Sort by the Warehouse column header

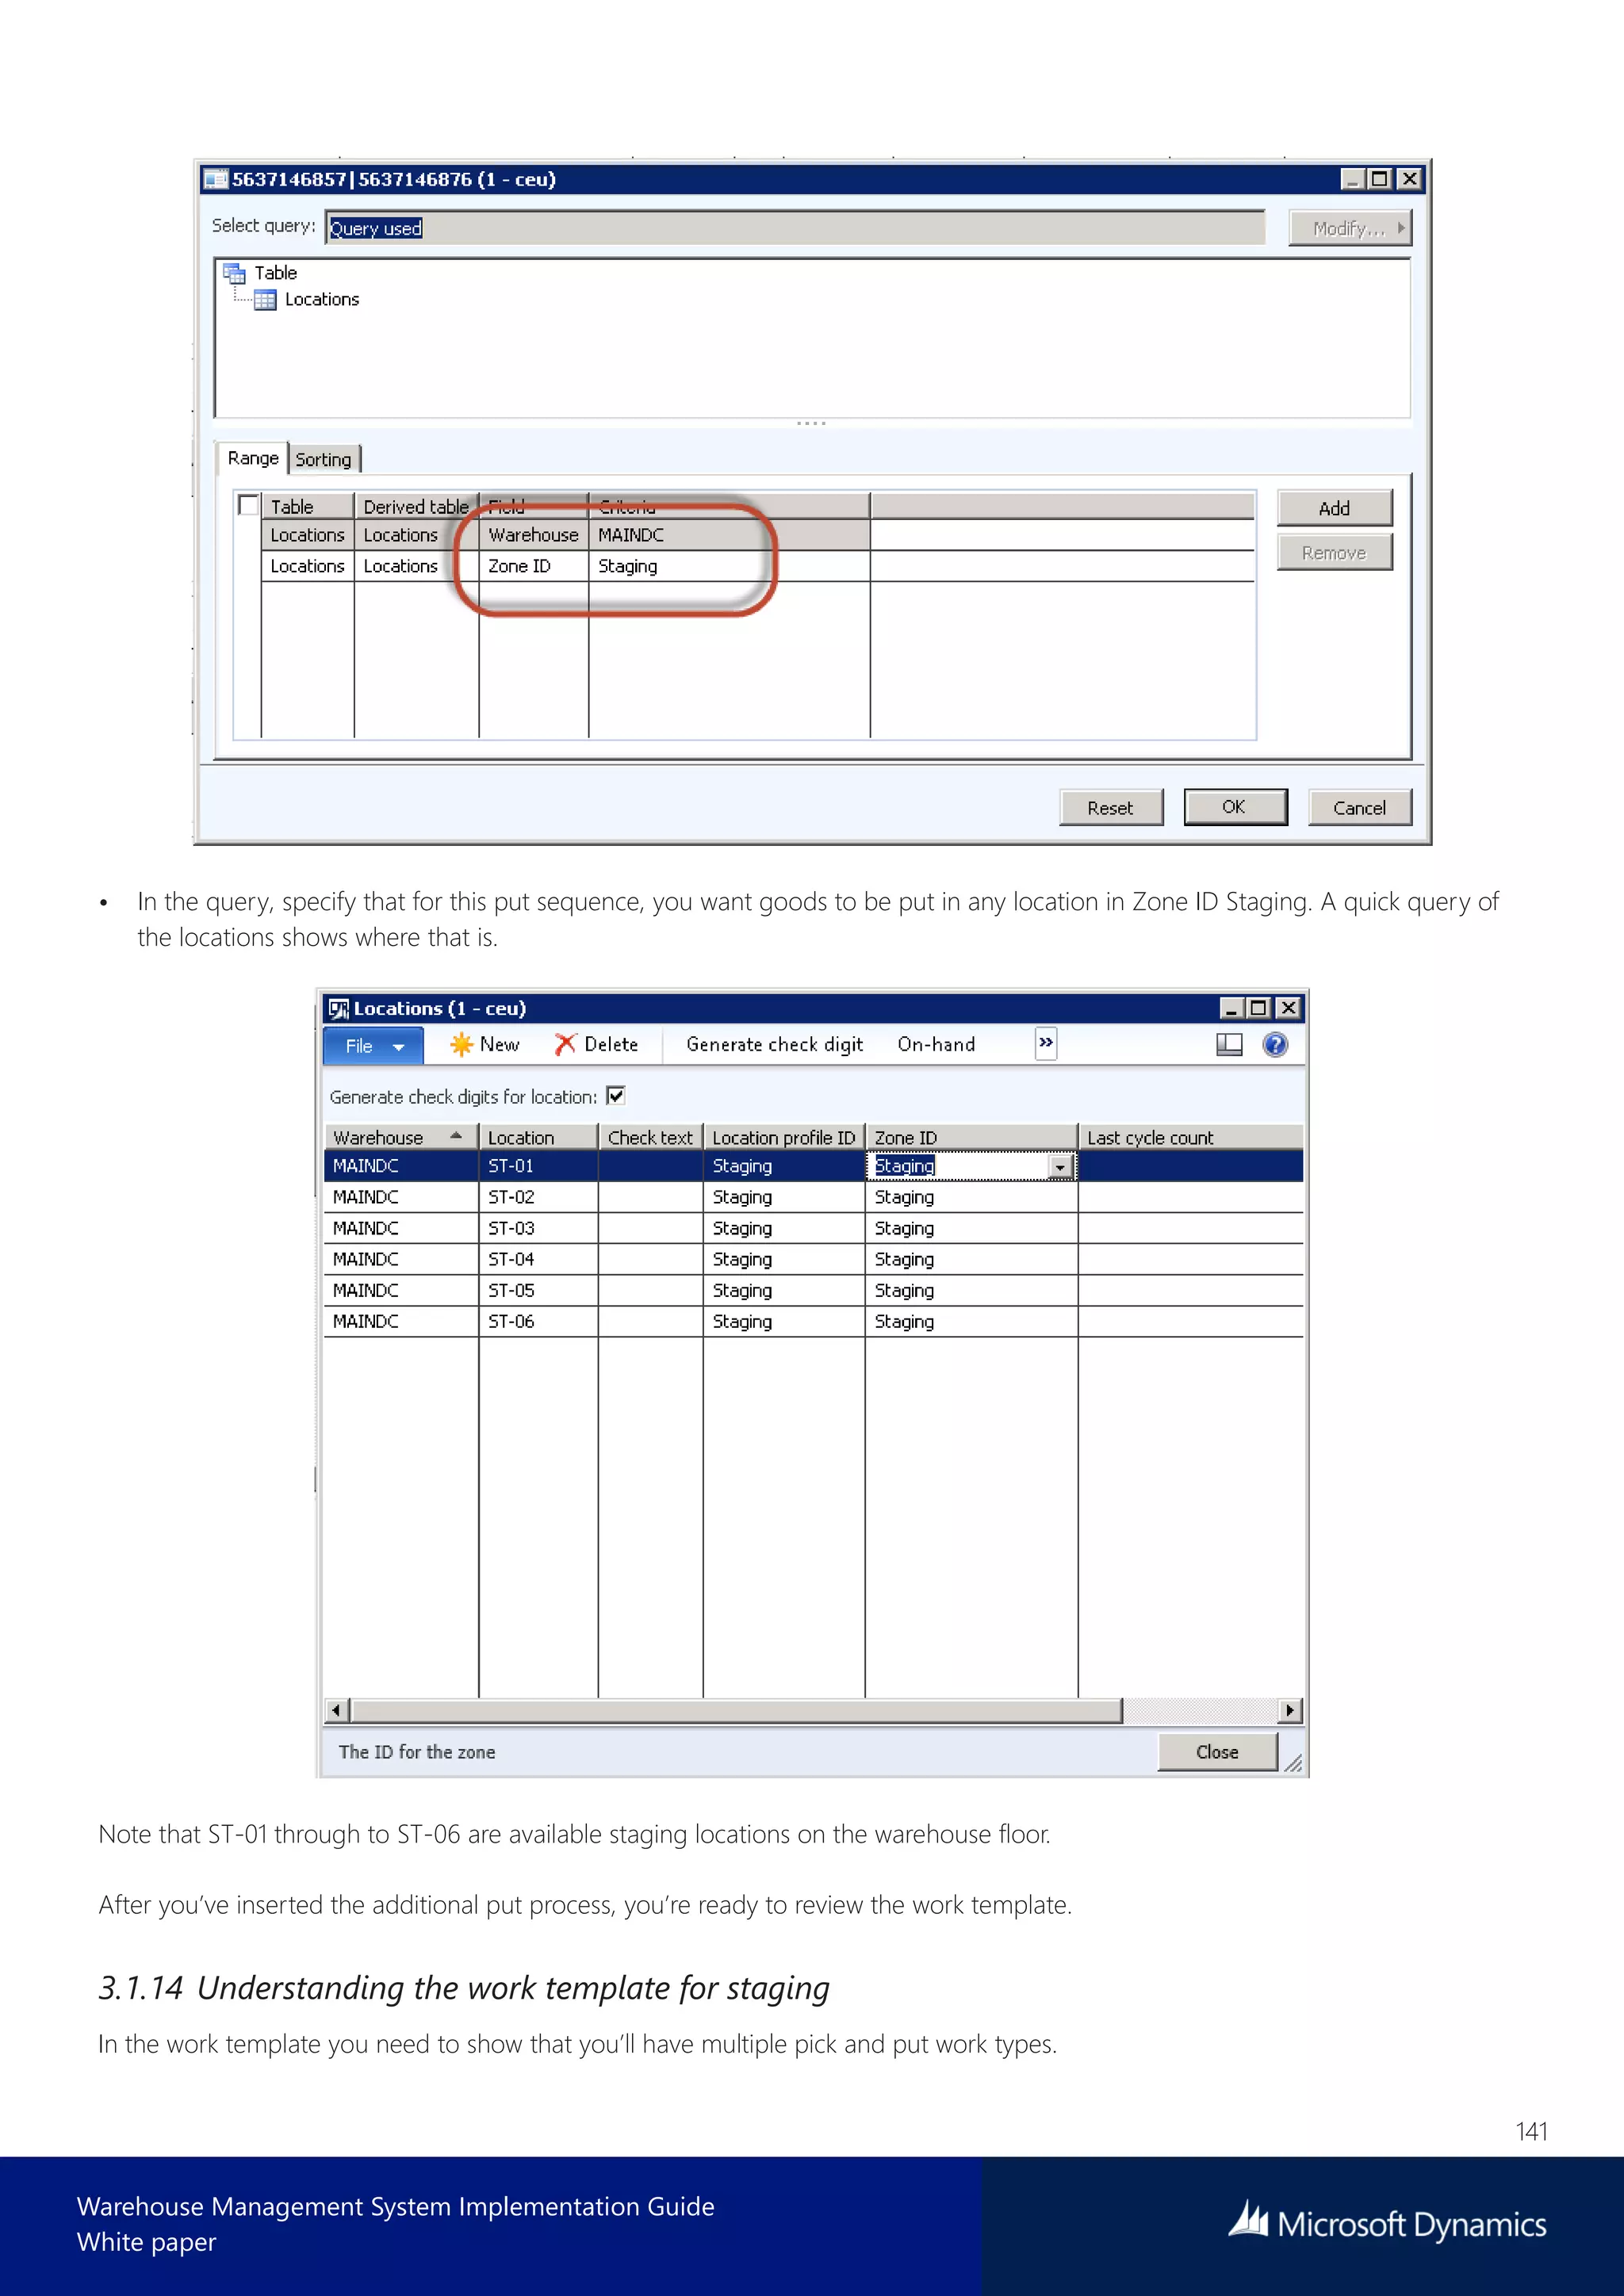coord(400,1137)
